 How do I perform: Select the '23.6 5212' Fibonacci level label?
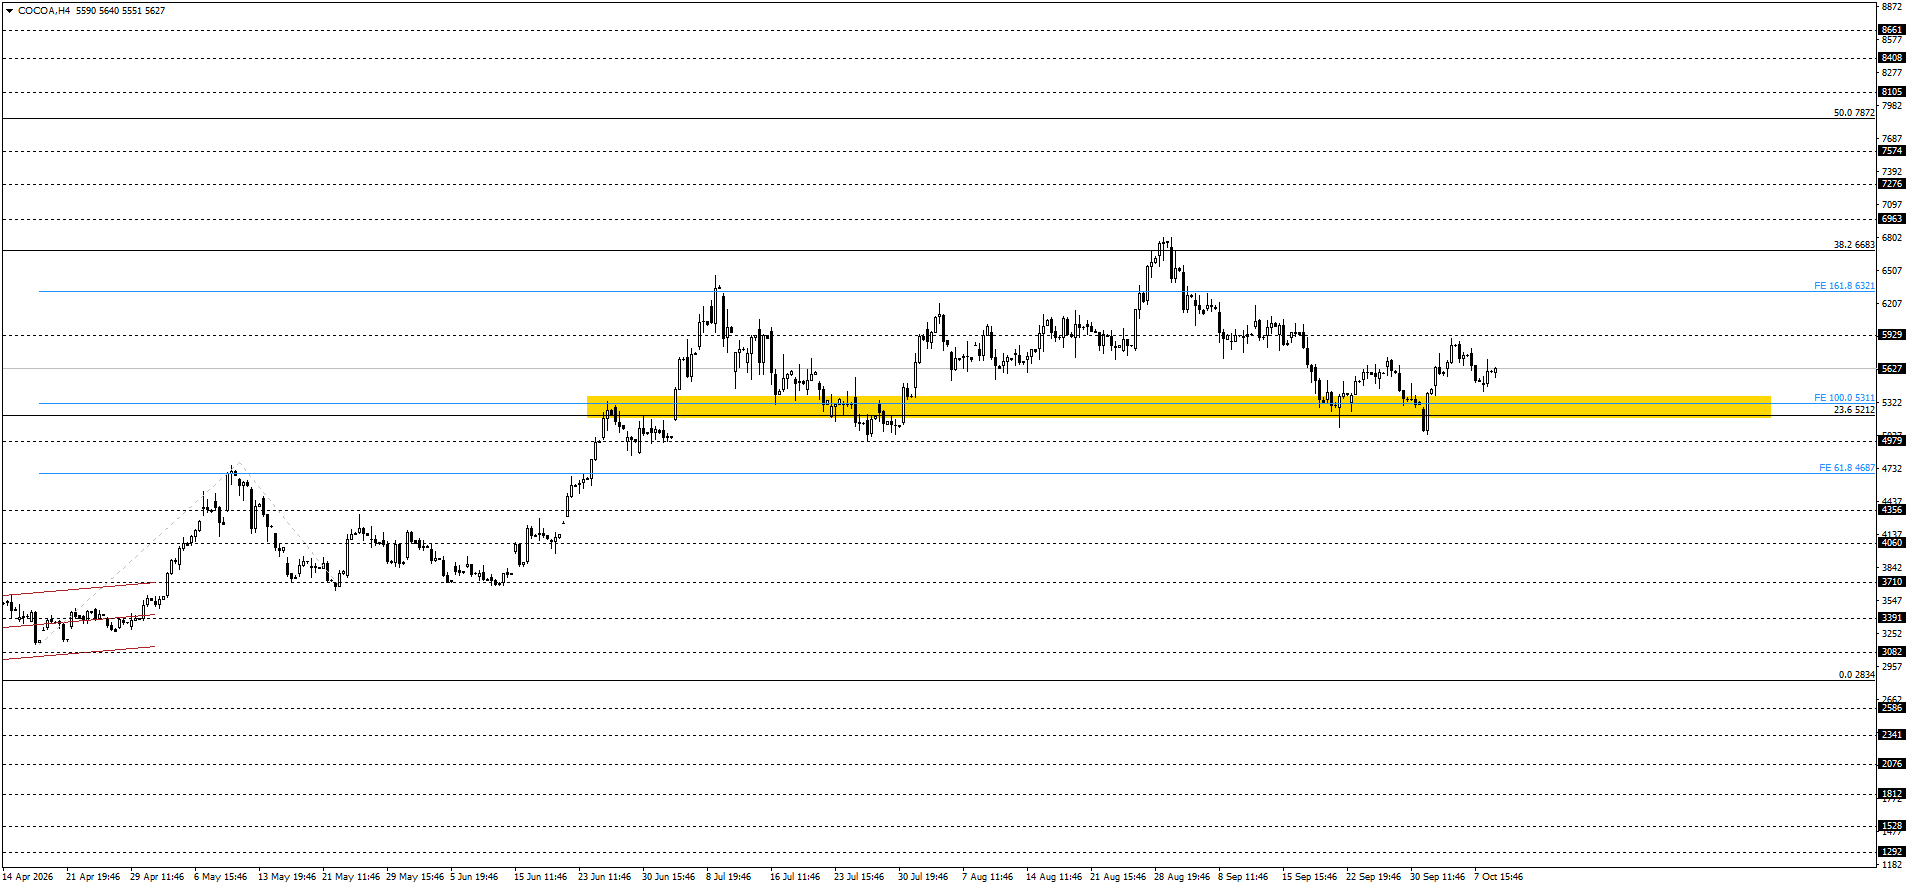[x=1854, y=410]
